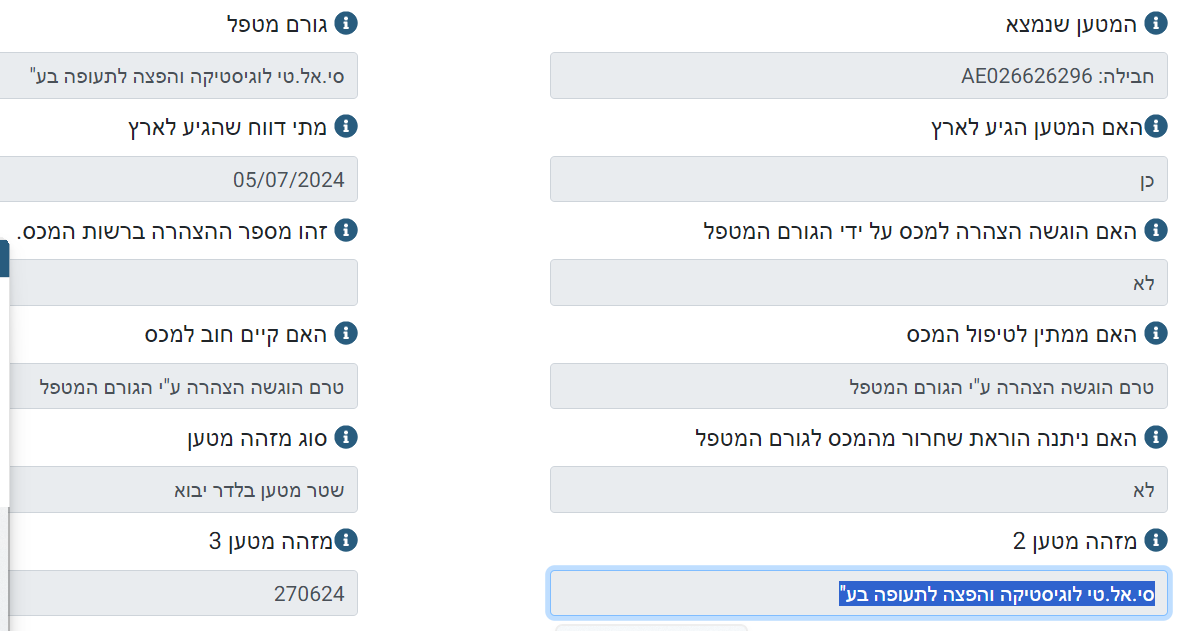Click info icon beside "מתי דווח שהגיע לארץ"

point(346,127)
